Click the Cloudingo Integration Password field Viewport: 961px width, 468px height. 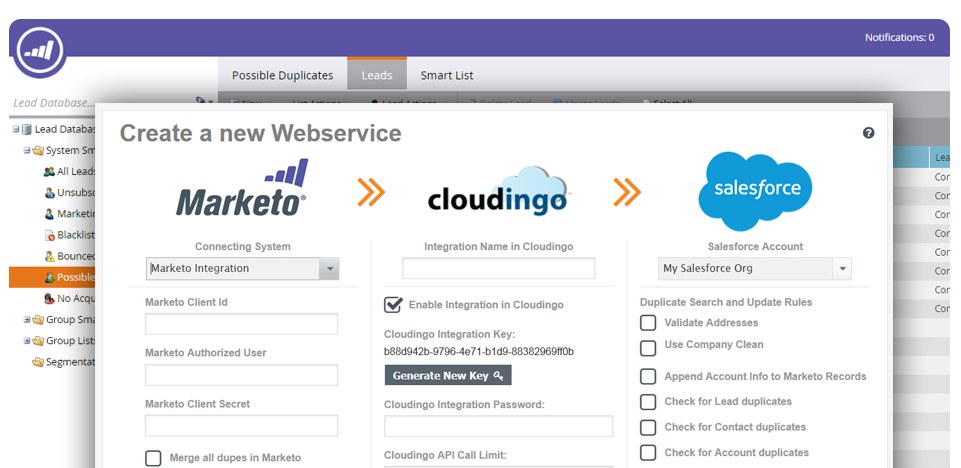tap(498, 426)
